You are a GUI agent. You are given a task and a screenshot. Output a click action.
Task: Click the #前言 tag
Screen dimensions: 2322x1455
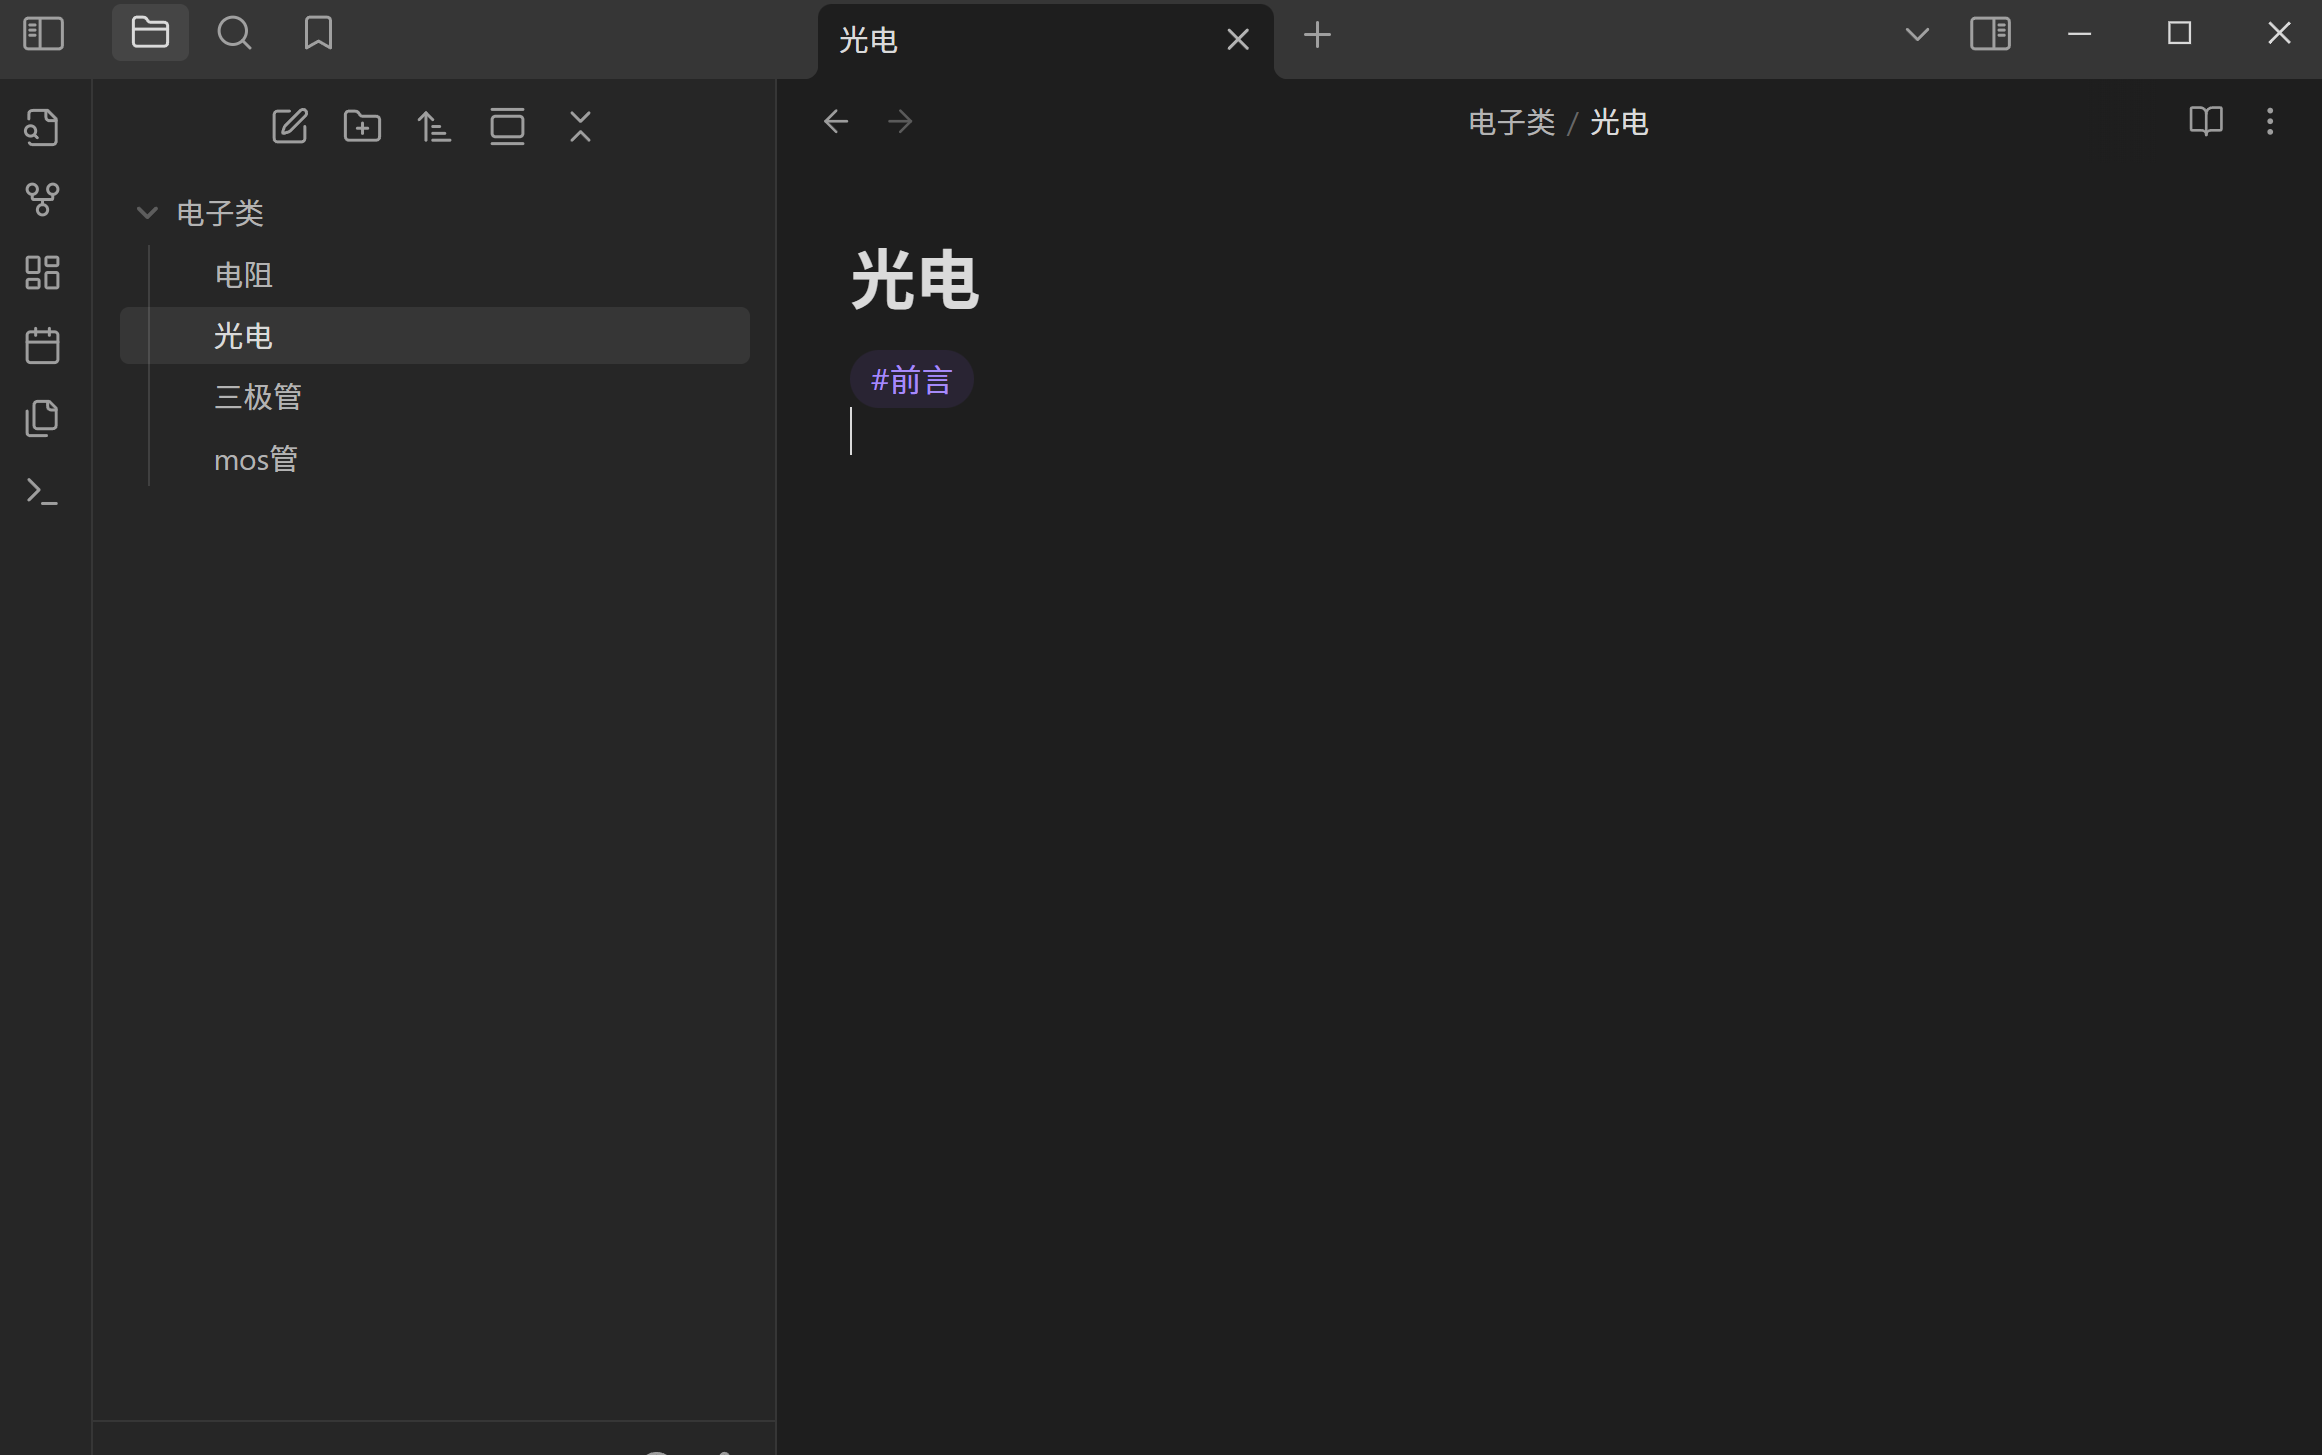pos(911,380)
